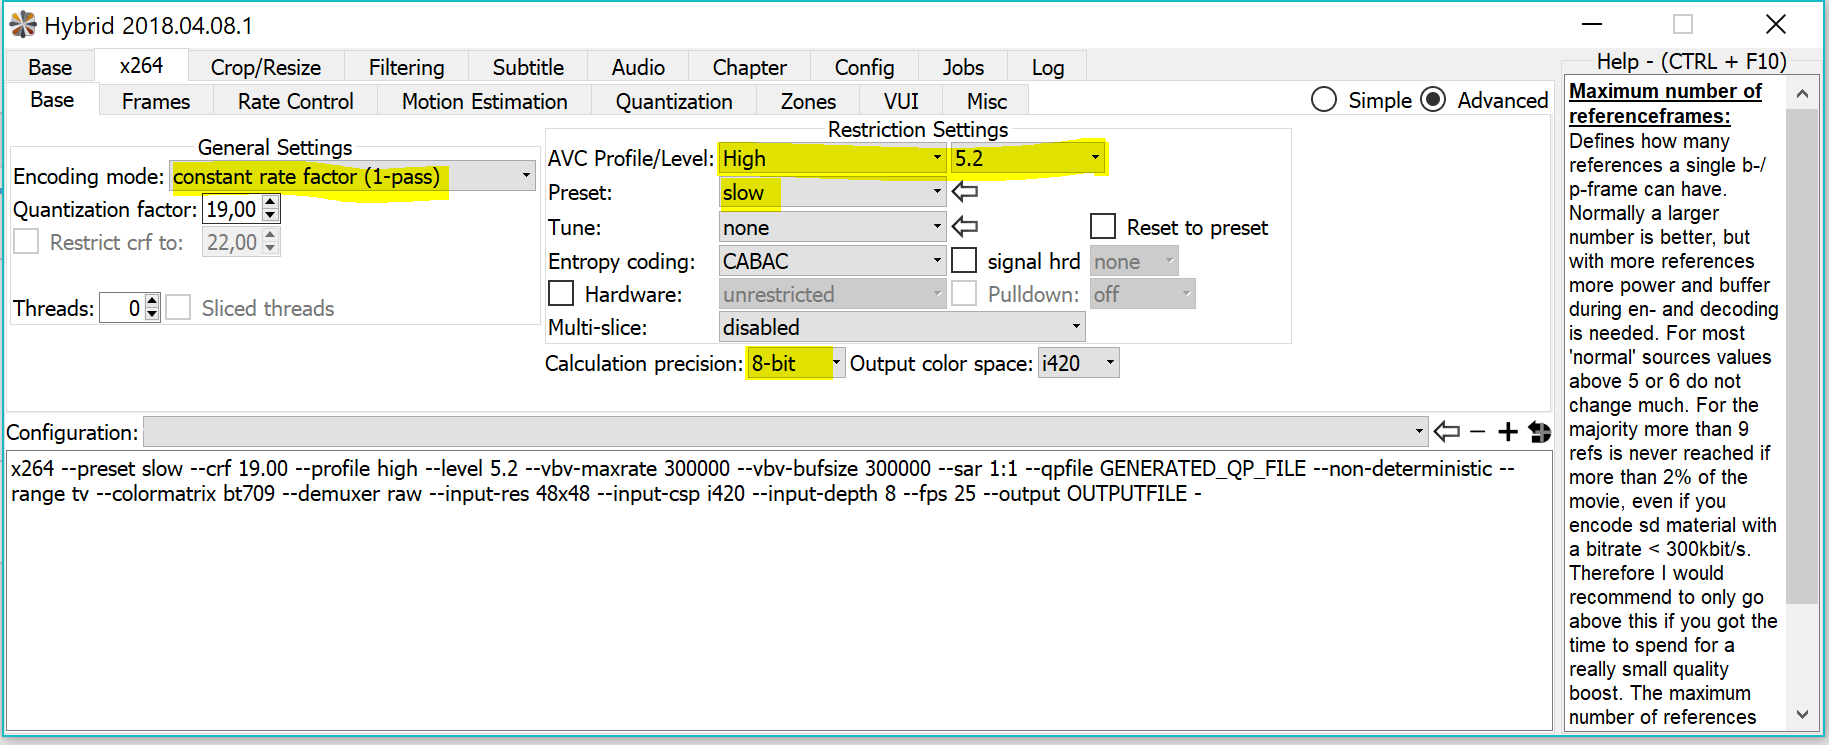
Task: Open the Chapter tab
Action: click(749, 67)
